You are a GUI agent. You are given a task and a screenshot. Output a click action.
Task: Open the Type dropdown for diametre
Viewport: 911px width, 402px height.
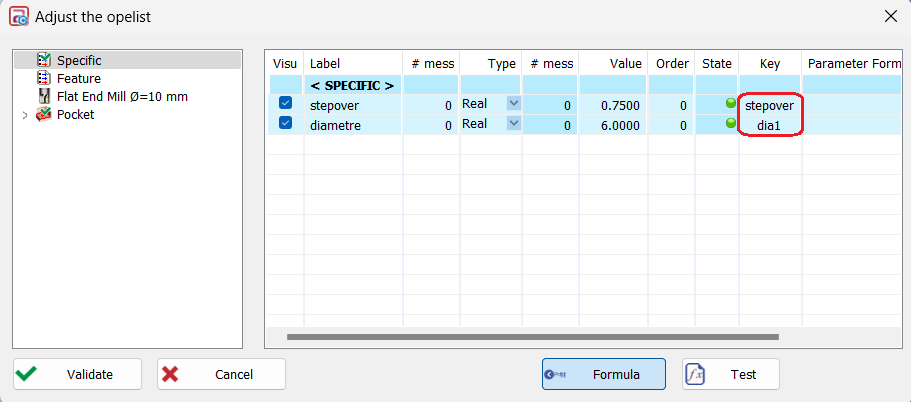click(513, 123)
